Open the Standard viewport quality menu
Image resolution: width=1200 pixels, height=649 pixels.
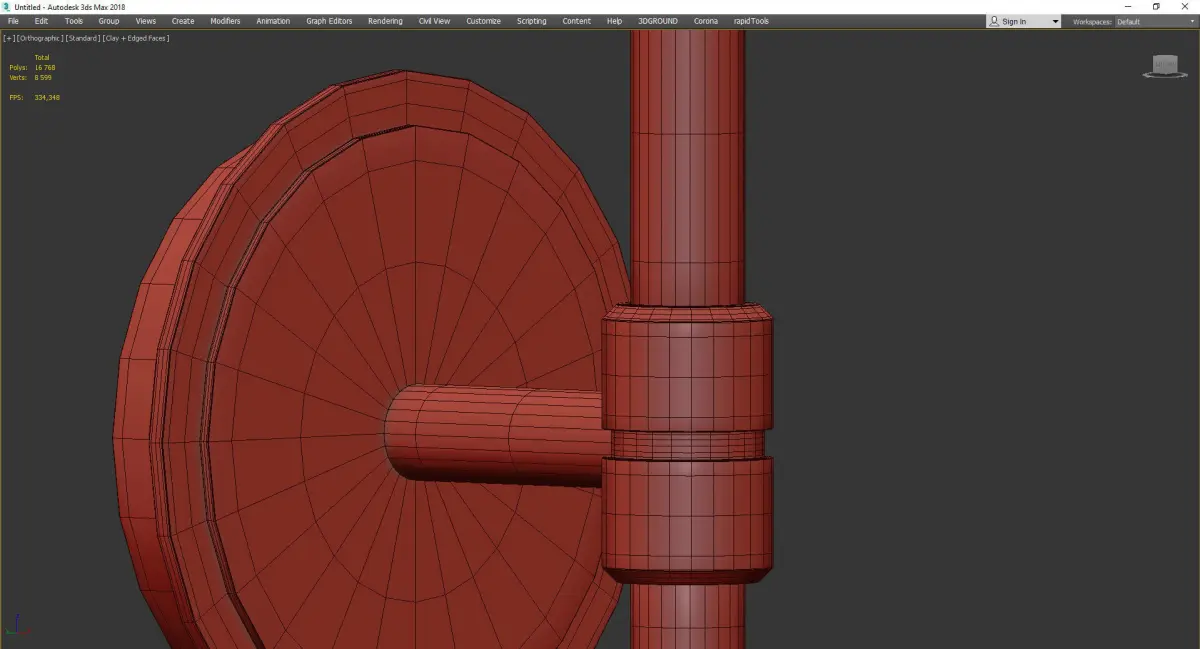(83, 38)
